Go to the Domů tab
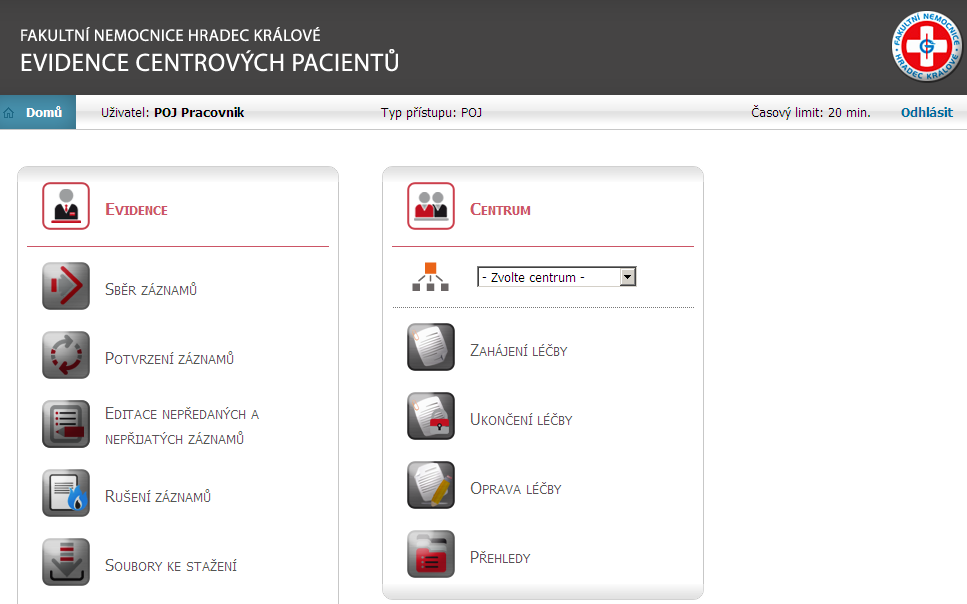The height and width of the screenshot is (604, 967). tap(38, 112)
